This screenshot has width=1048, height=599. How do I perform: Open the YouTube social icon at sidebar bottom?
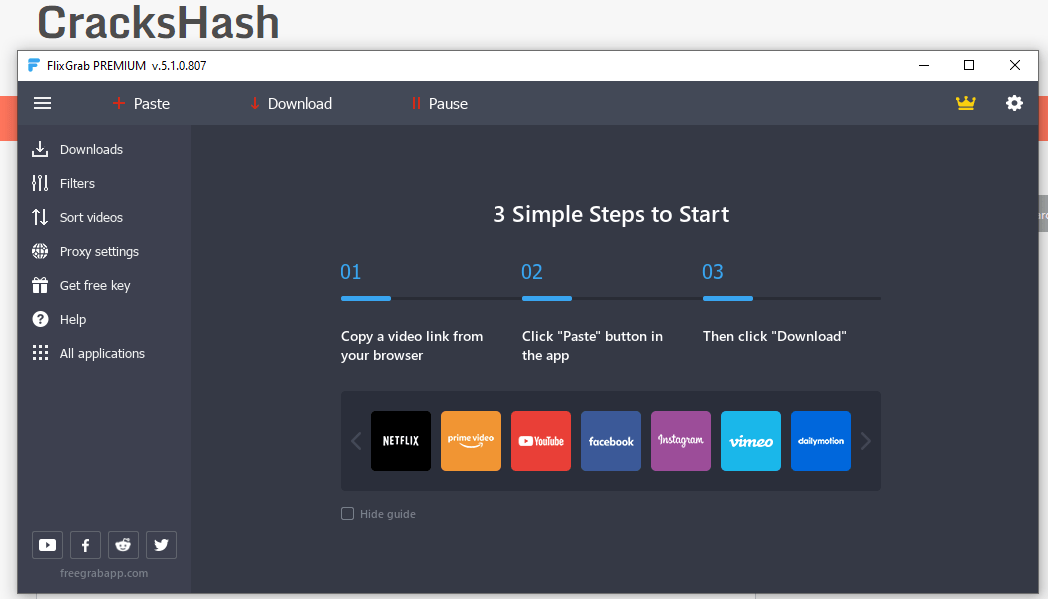tap(47, 545)
